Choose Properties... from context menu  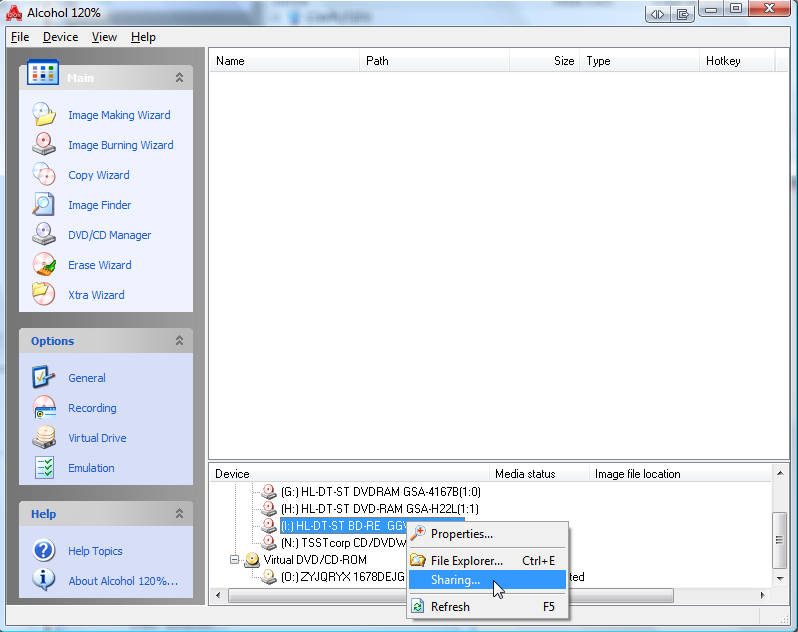[488, 534]
